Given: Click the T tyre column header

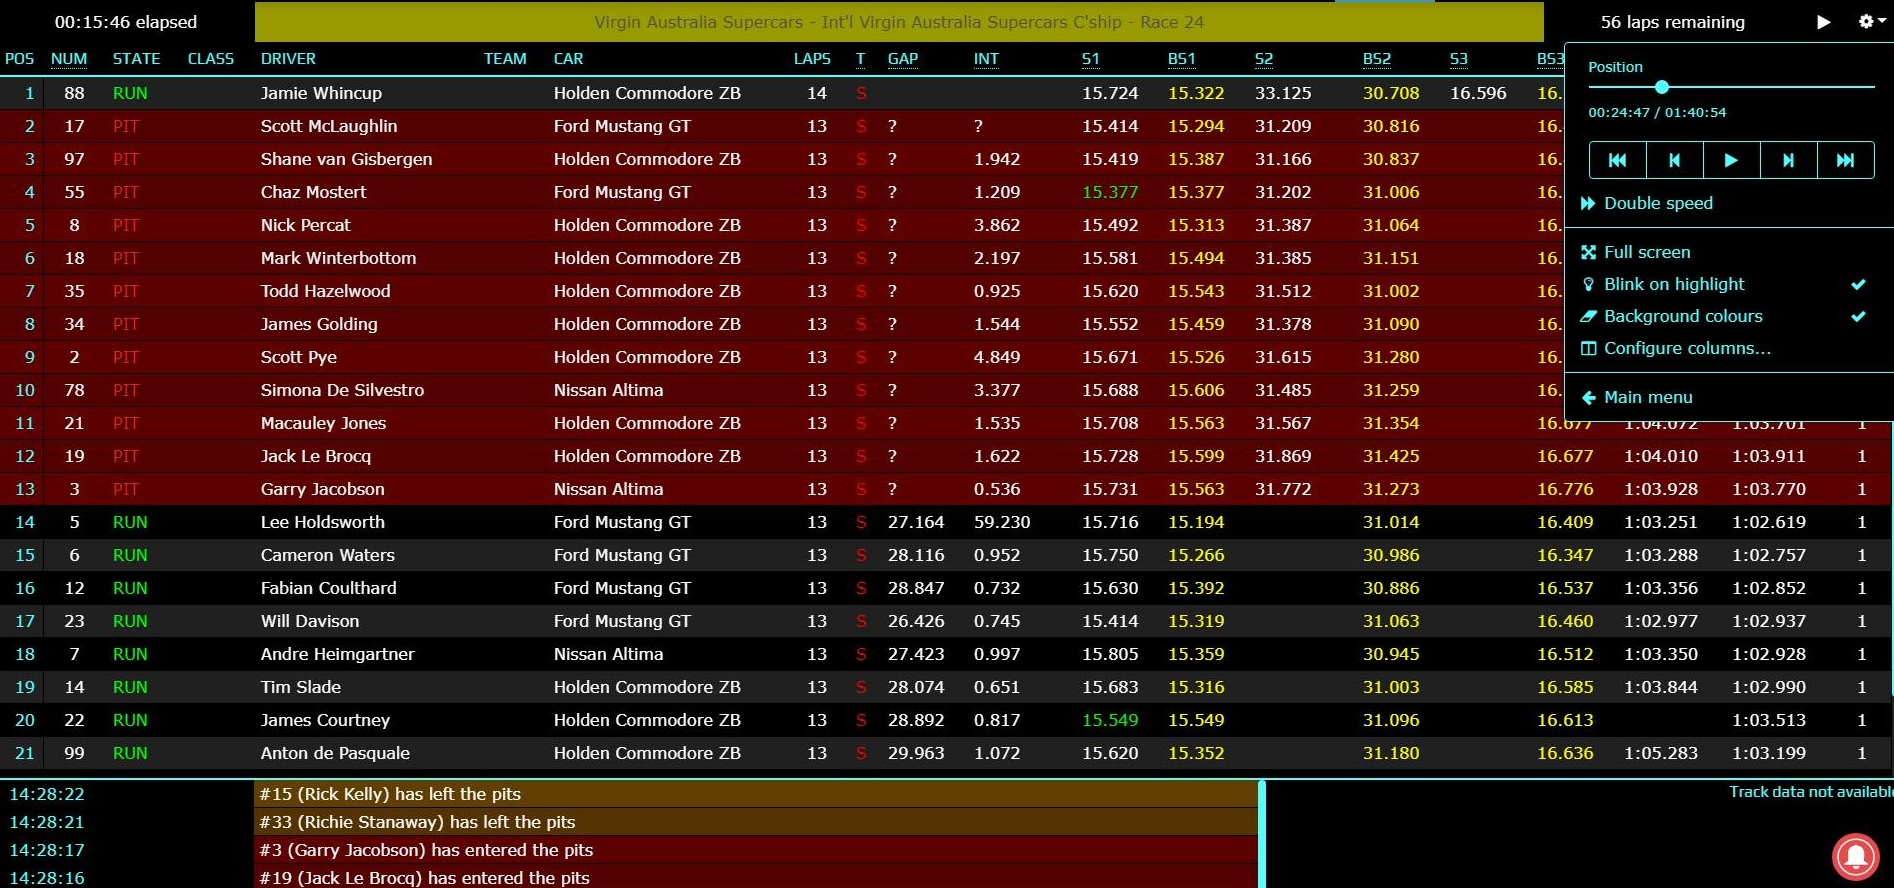Looking at the screenshot, I should coord(860,59).
